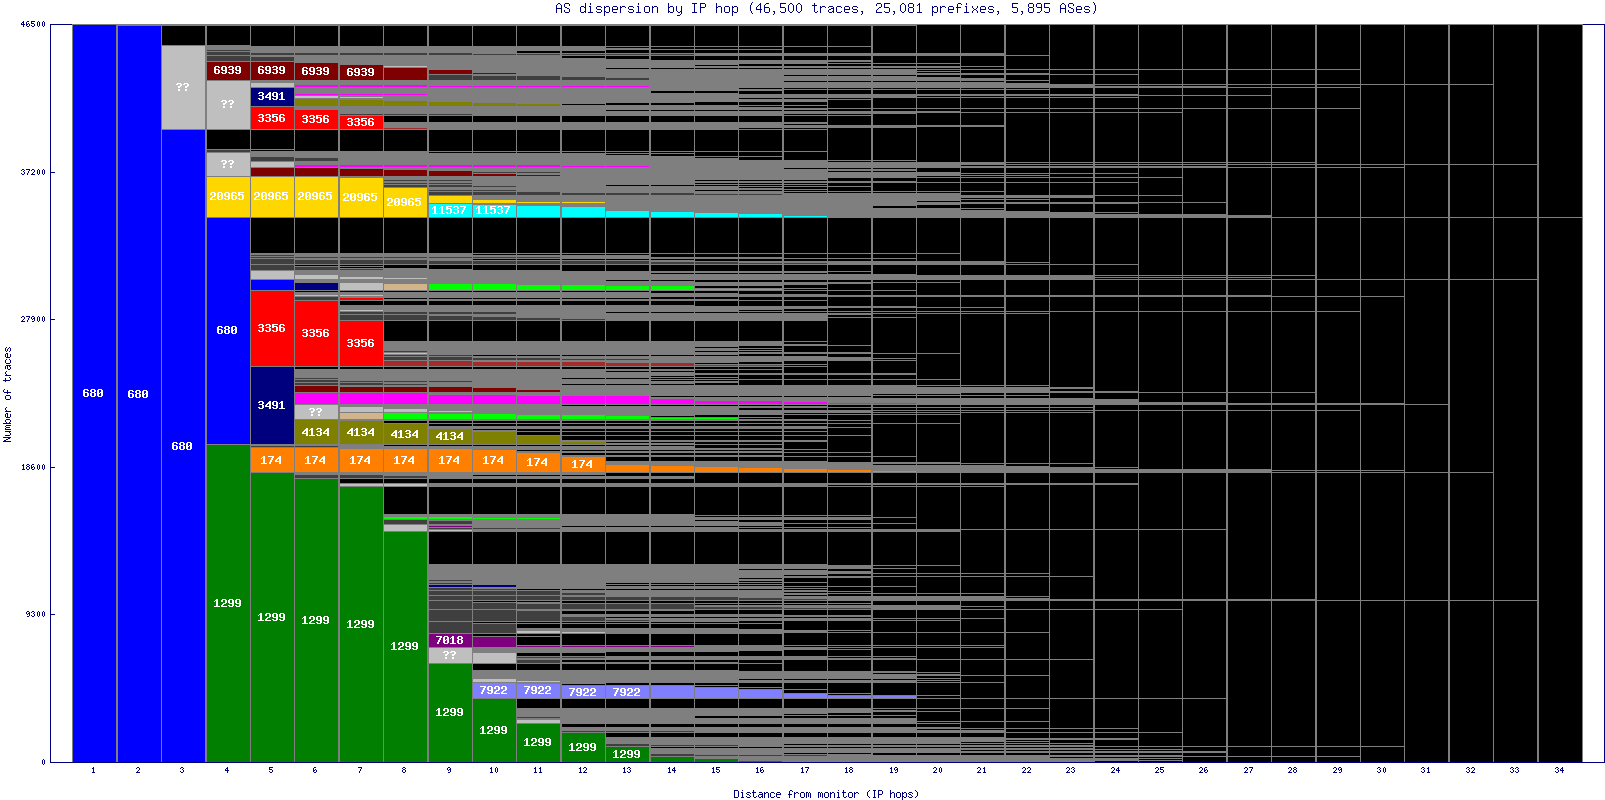Select the orange AS 174 block at hop 5
This screenshot has height=800, width=1605.
point(272,460)
